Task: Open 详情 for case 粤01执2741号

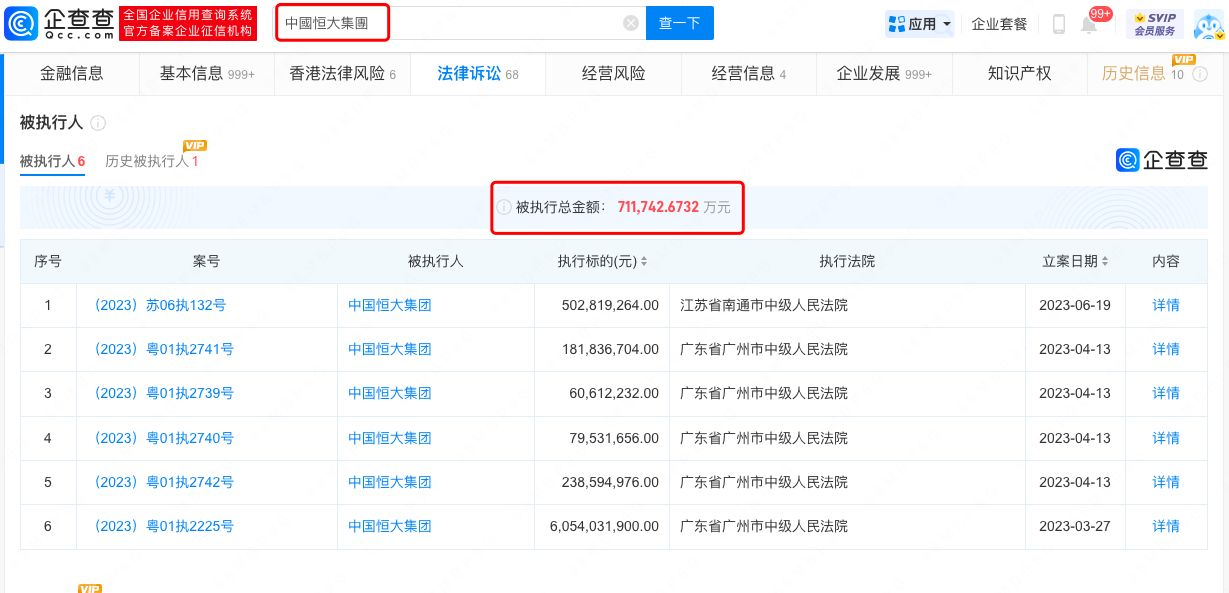Action: 1166,349
